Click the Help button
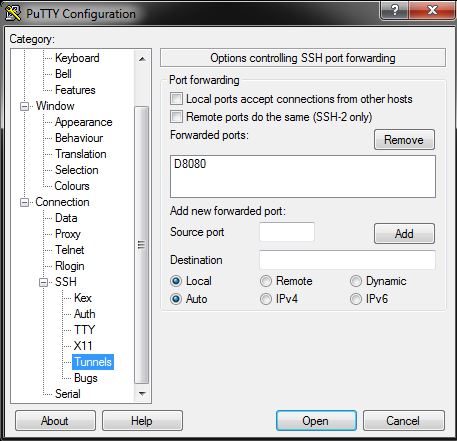457x441 pixels. click(142, 421)
